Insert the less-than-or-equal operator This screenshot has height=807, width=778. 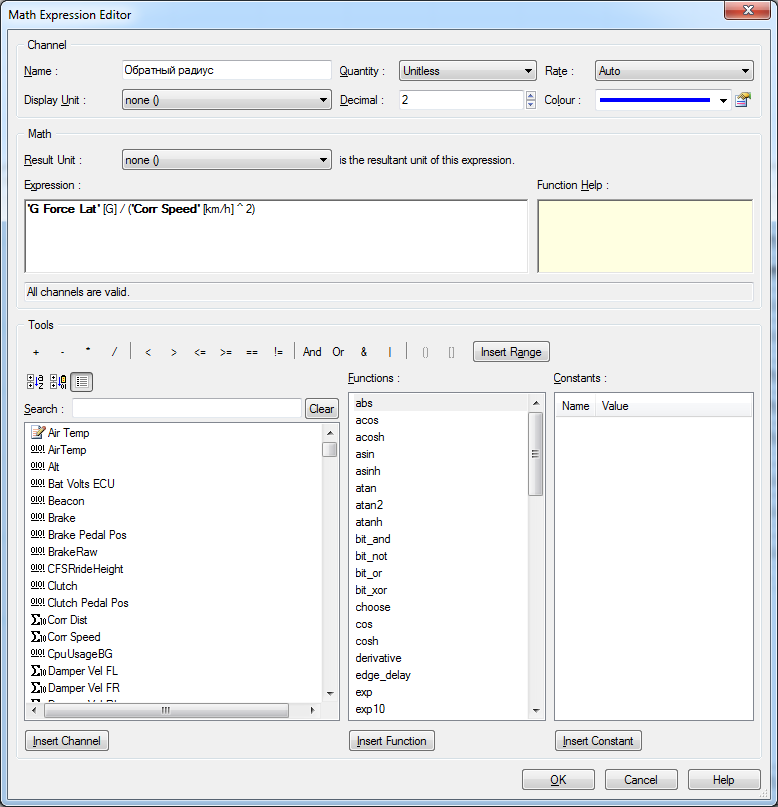(x=200, y=352)
